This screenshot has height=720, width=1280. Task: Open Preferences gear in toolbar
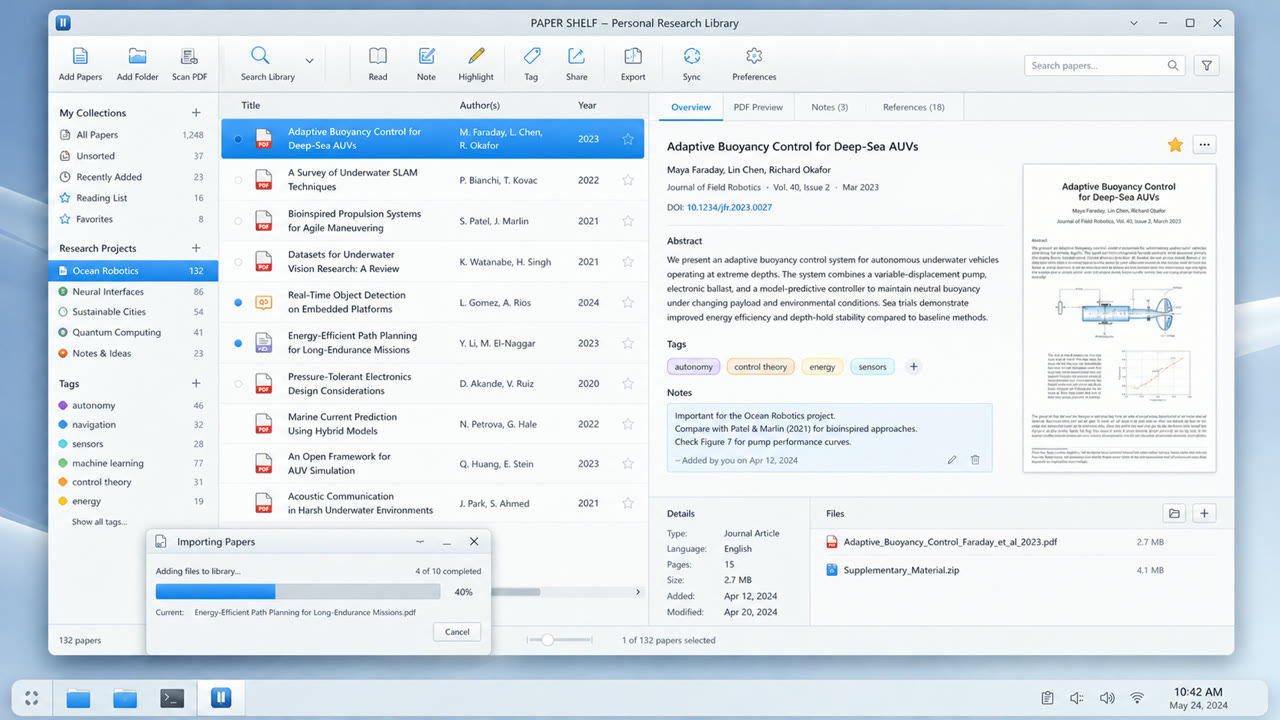pyautogui.click(x=754, y=56)
